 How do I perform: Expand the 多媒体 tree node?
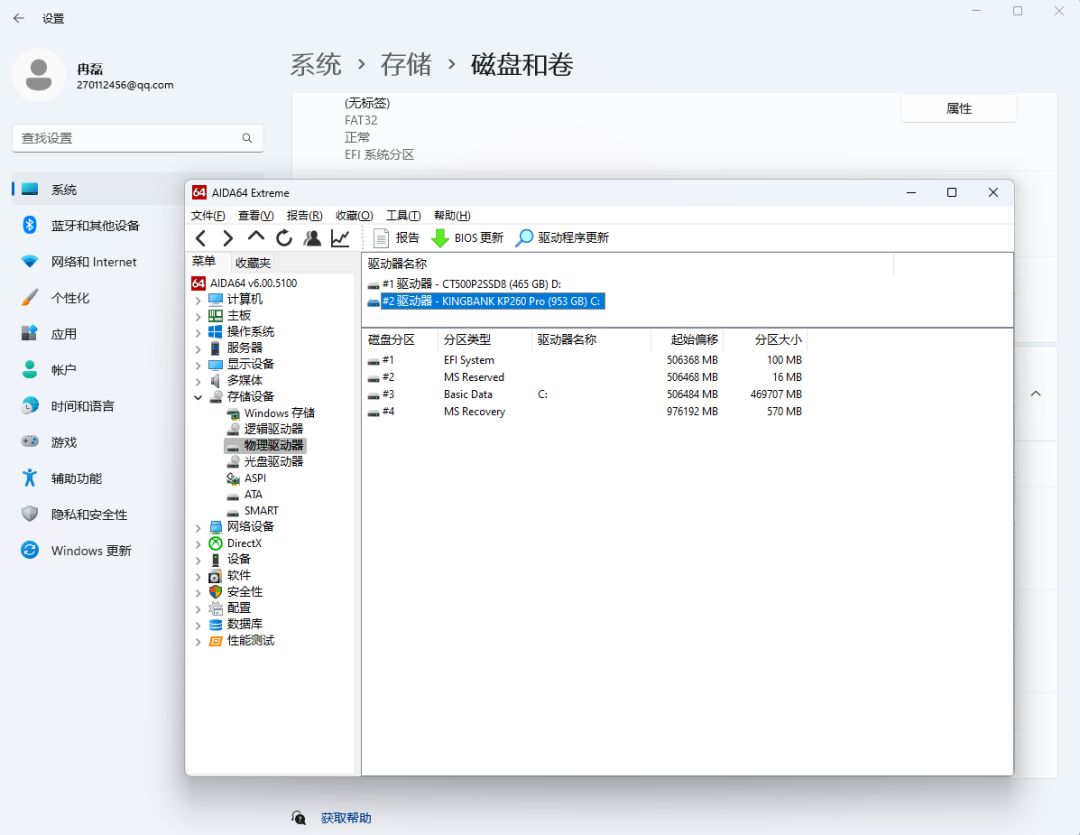(x=198, y=381)
